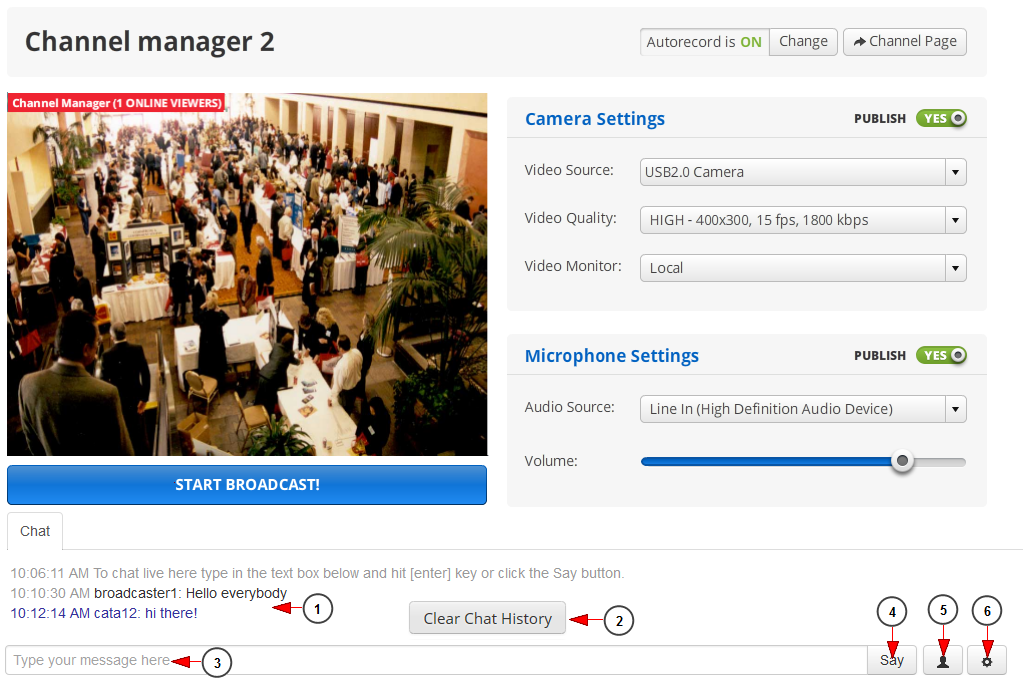1023x678 pixels.
Task: Open the Video Source dropdown
Action: coord(803,172)
